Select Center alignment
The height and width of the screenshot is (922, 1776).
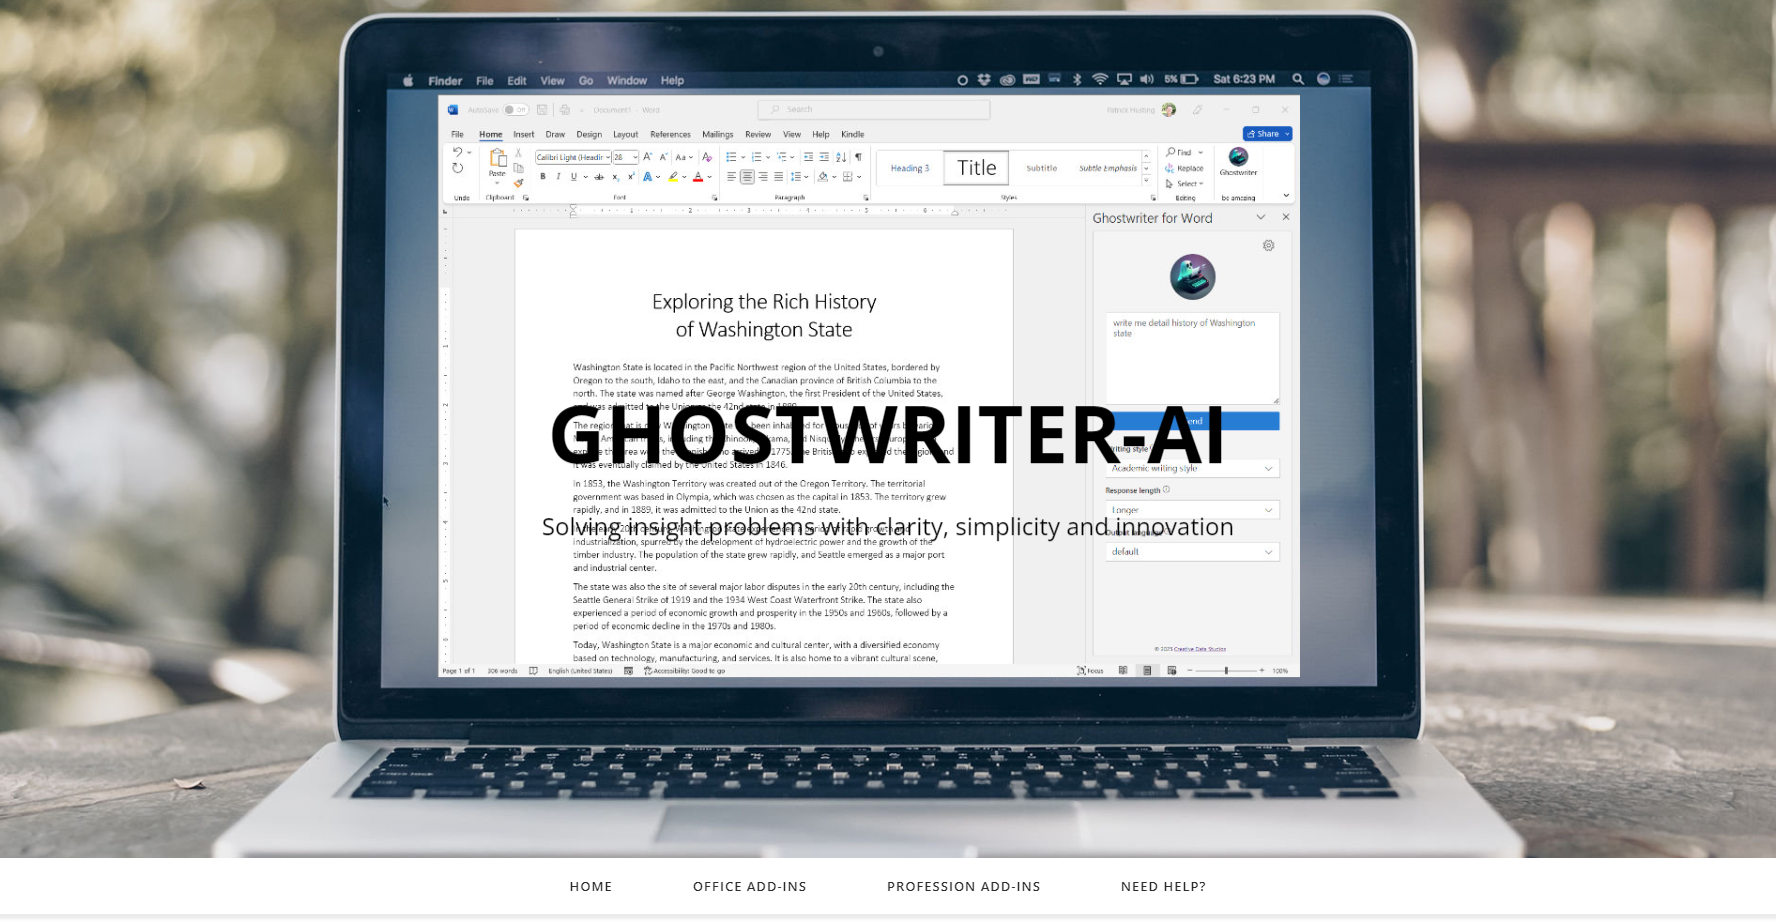tap(747, 177)
